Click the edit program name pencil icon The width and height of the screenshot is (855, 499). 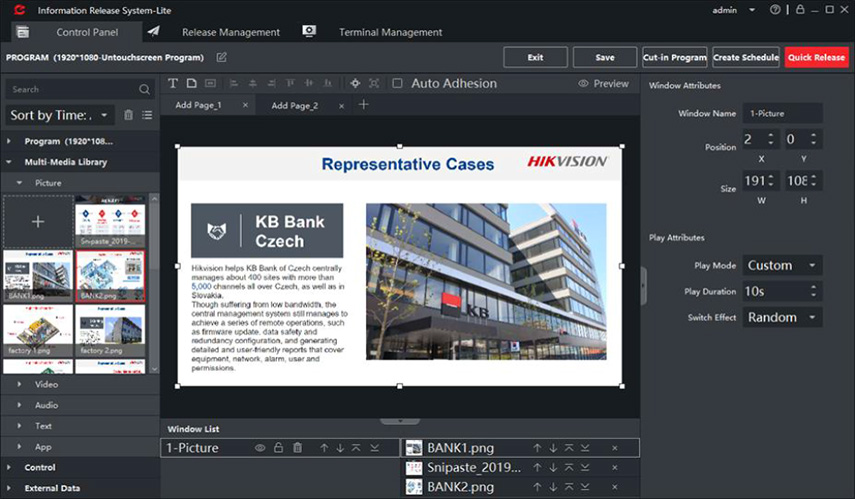pos(221,57)
